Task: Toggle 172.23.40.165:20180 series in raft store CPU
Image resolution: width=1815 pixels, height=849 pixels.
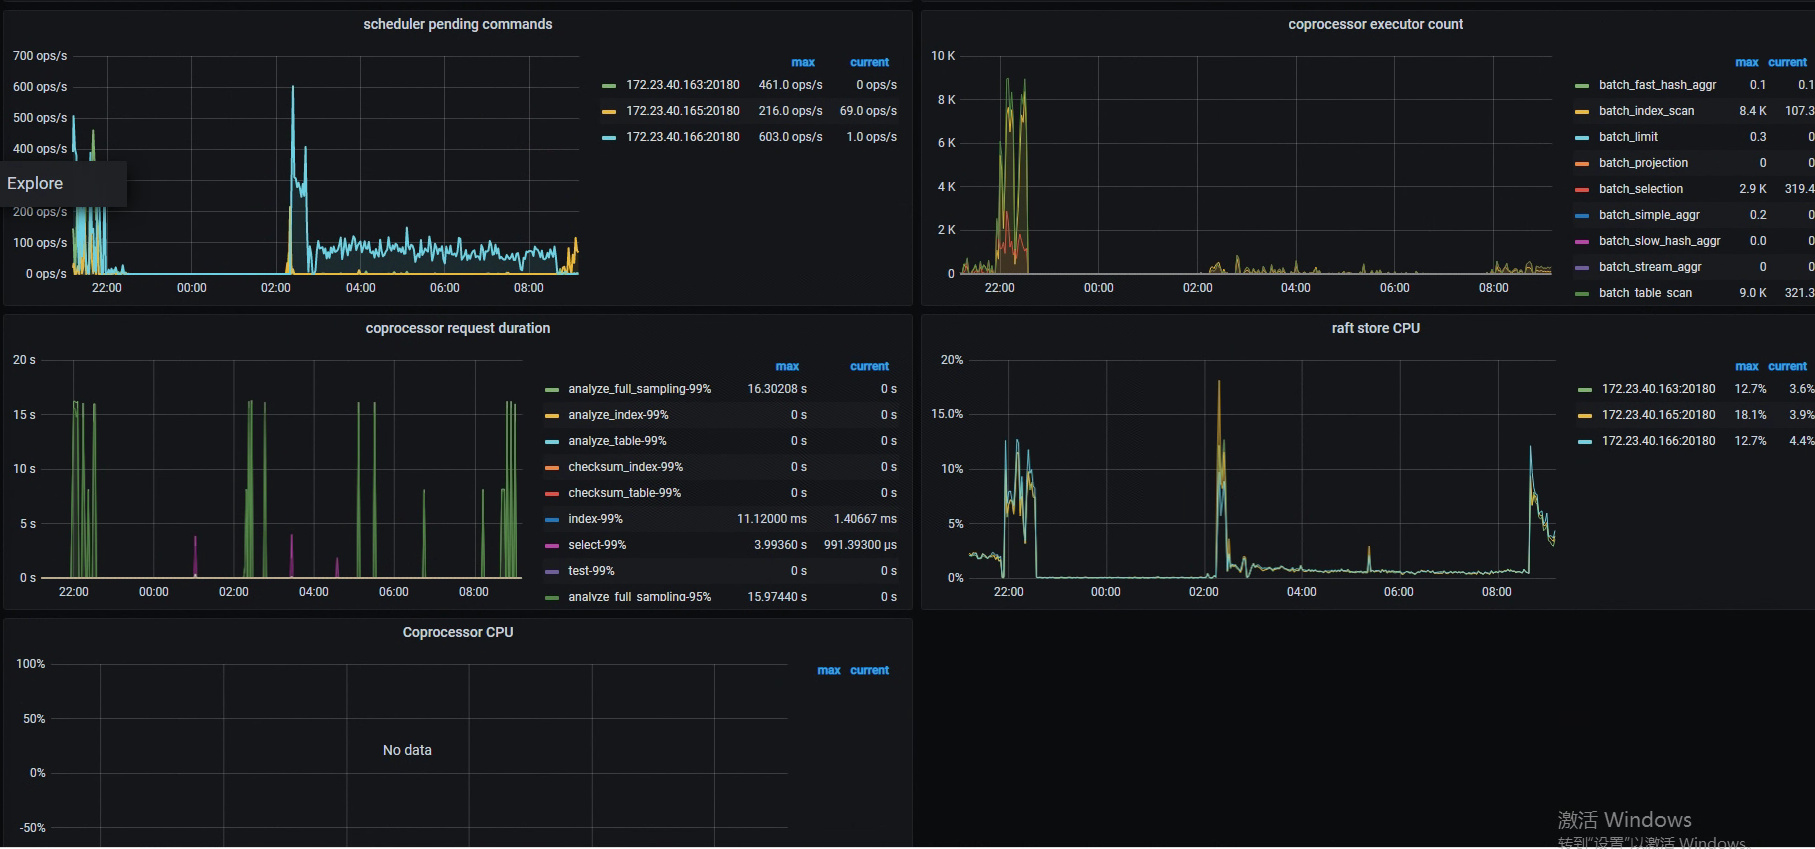Action: (x=1658, y=415)
